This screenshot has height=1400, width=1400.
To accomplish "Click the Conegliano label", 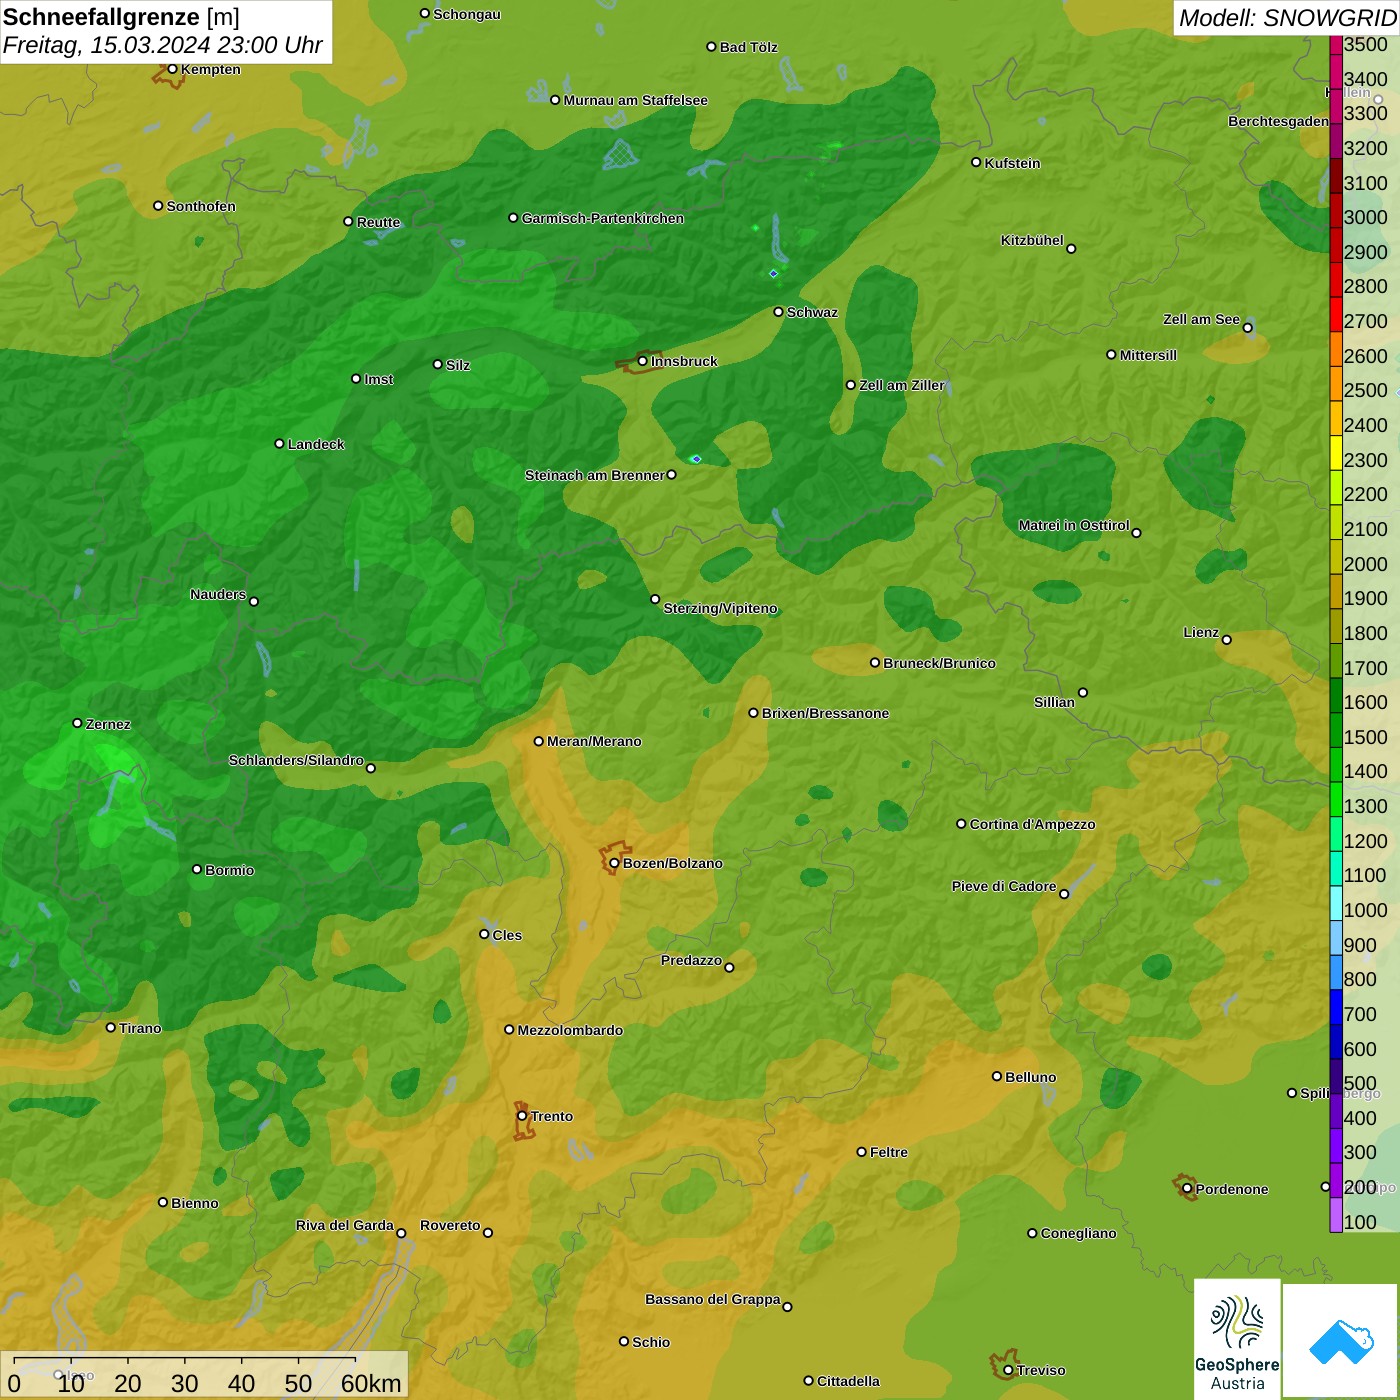I will coord(1078,1233).
